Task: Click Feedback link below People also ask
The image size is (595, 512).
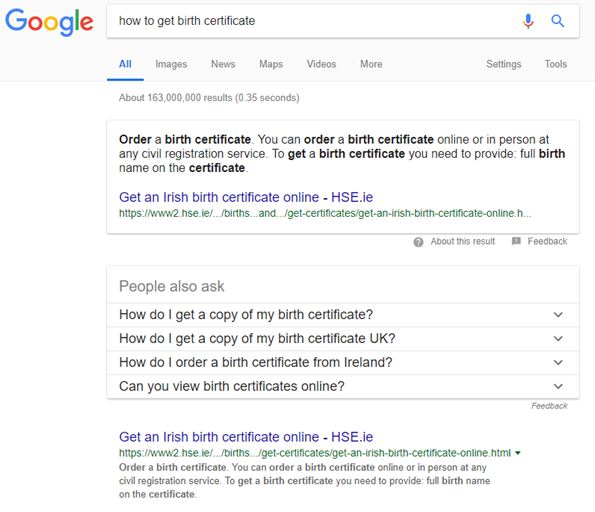Action: coord(549,406)
